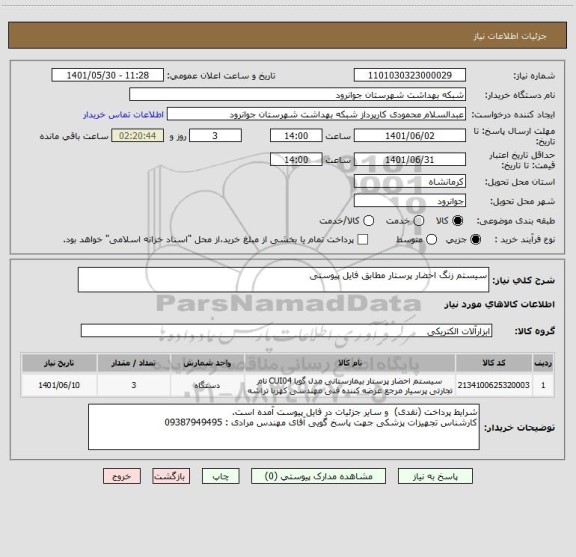Click the unit cell دستگاه

click(207, 385)
